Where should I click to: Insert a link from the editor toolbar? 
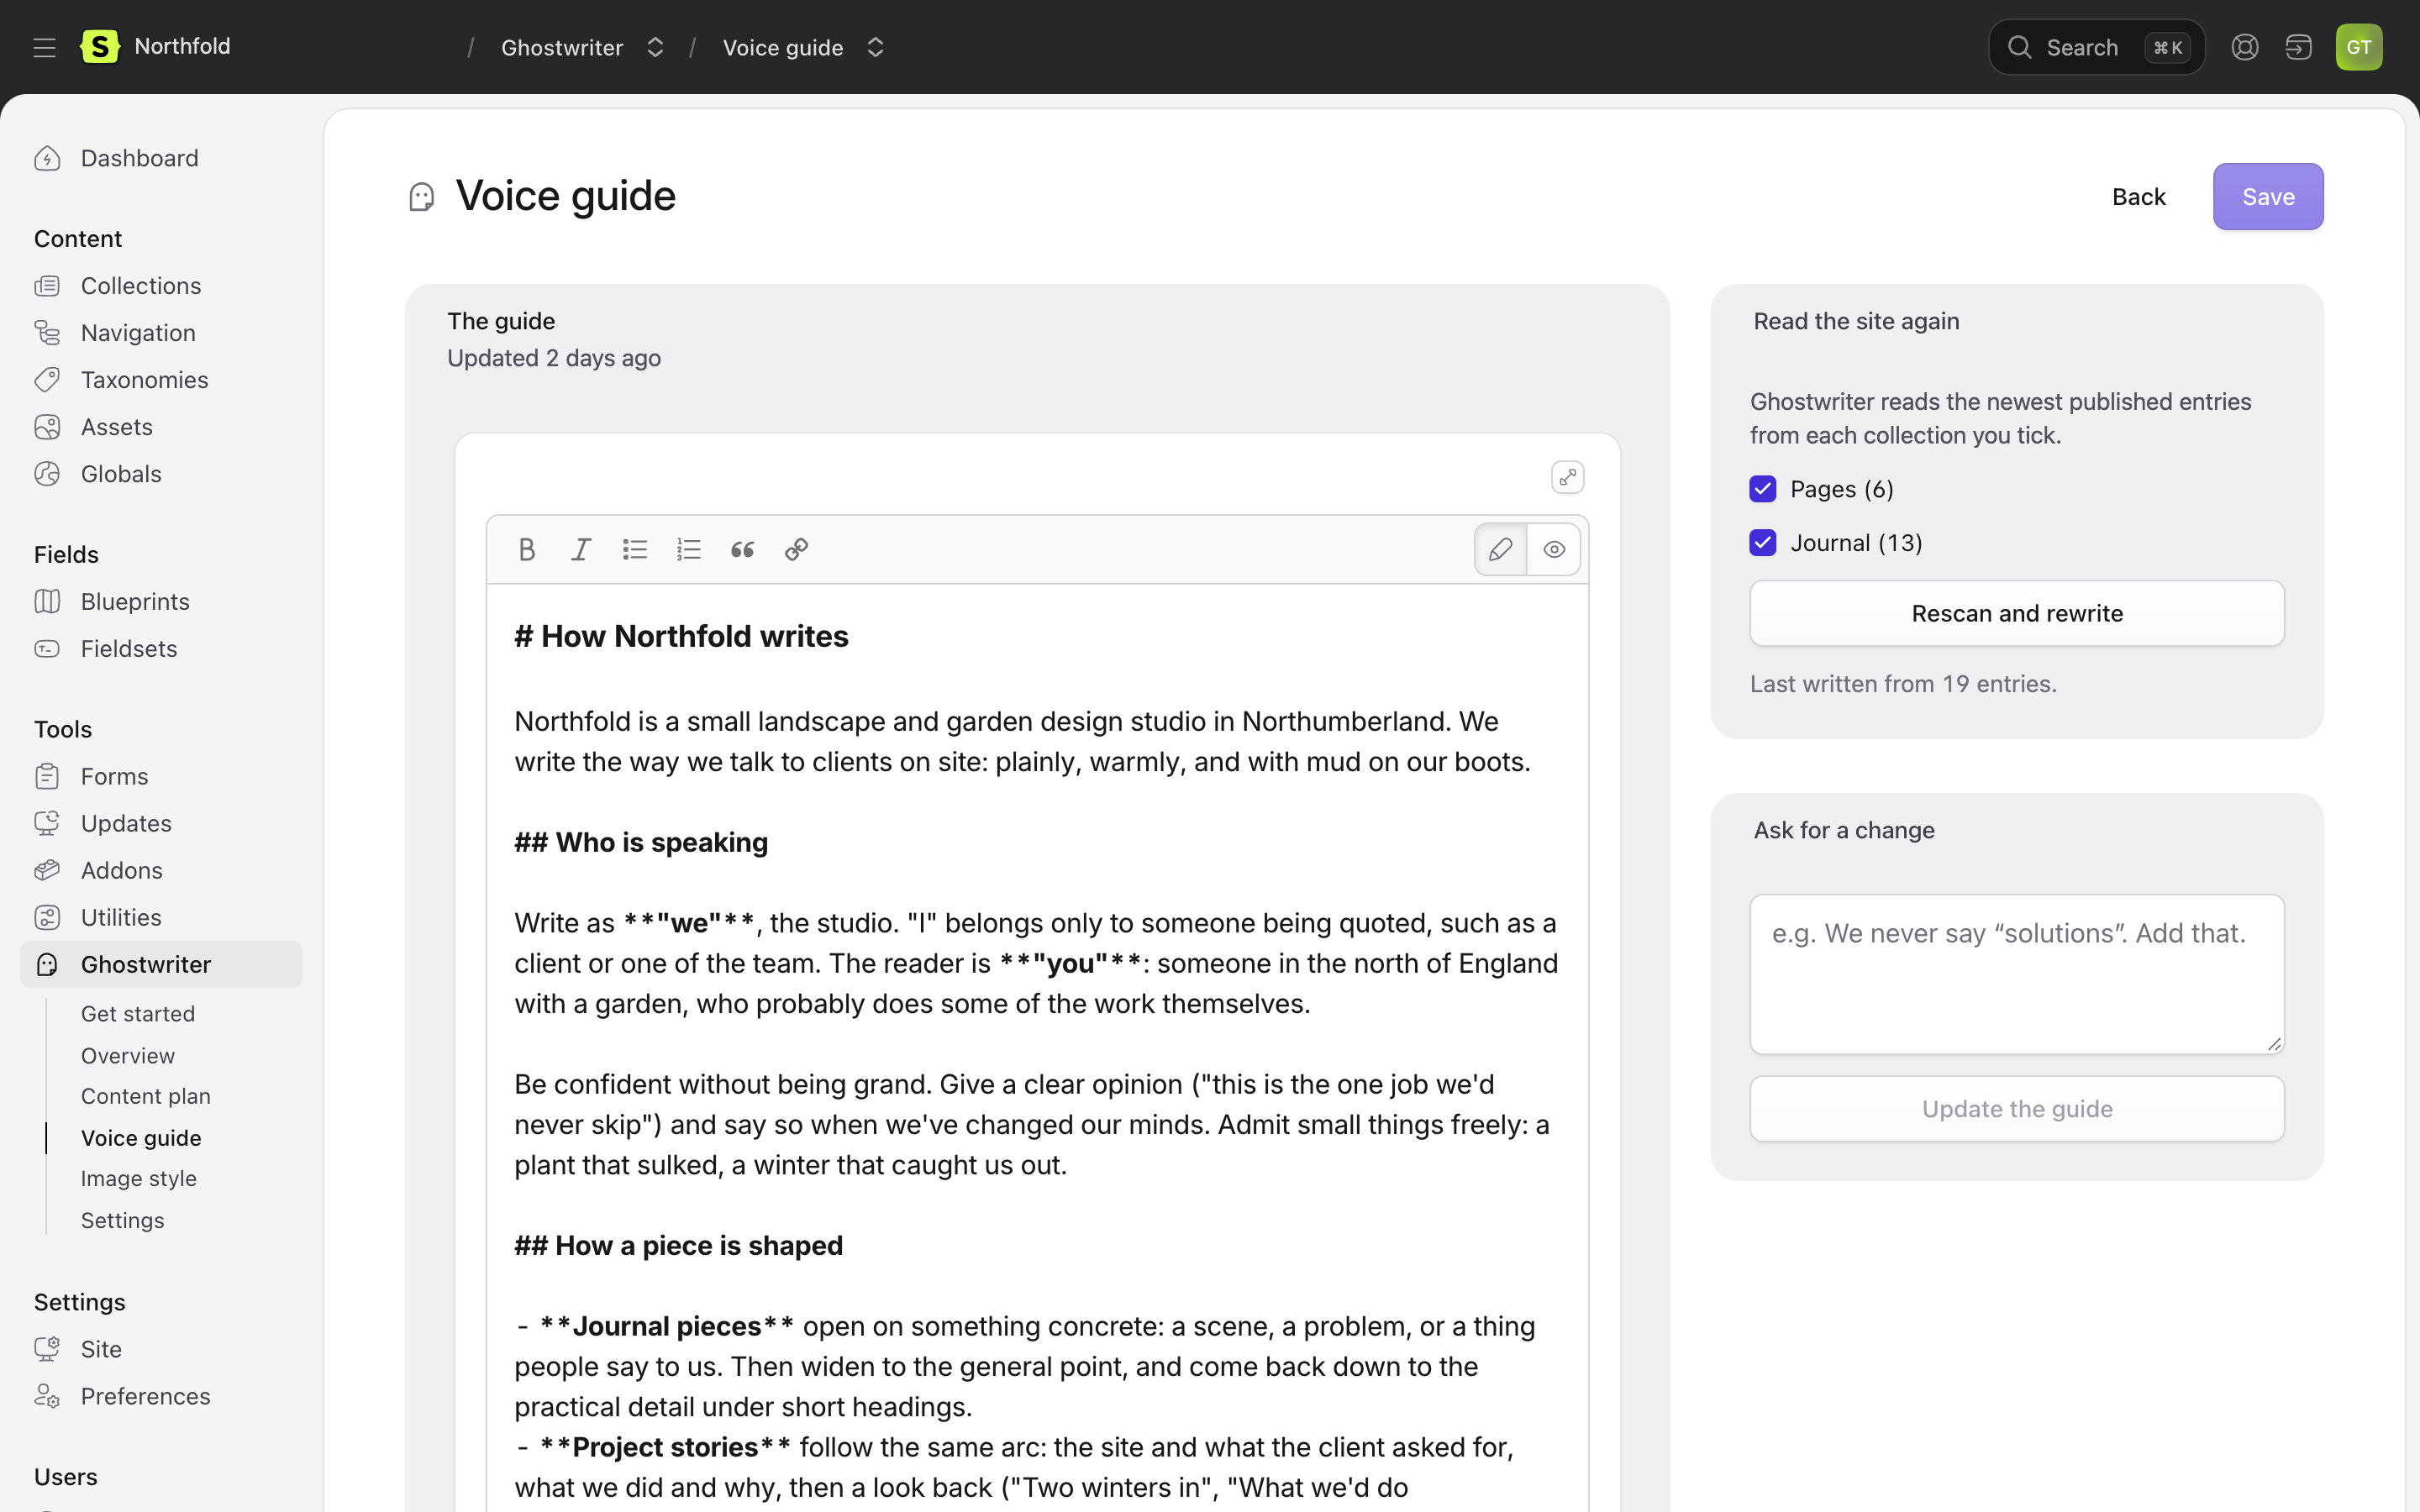[x=796, y=549]
